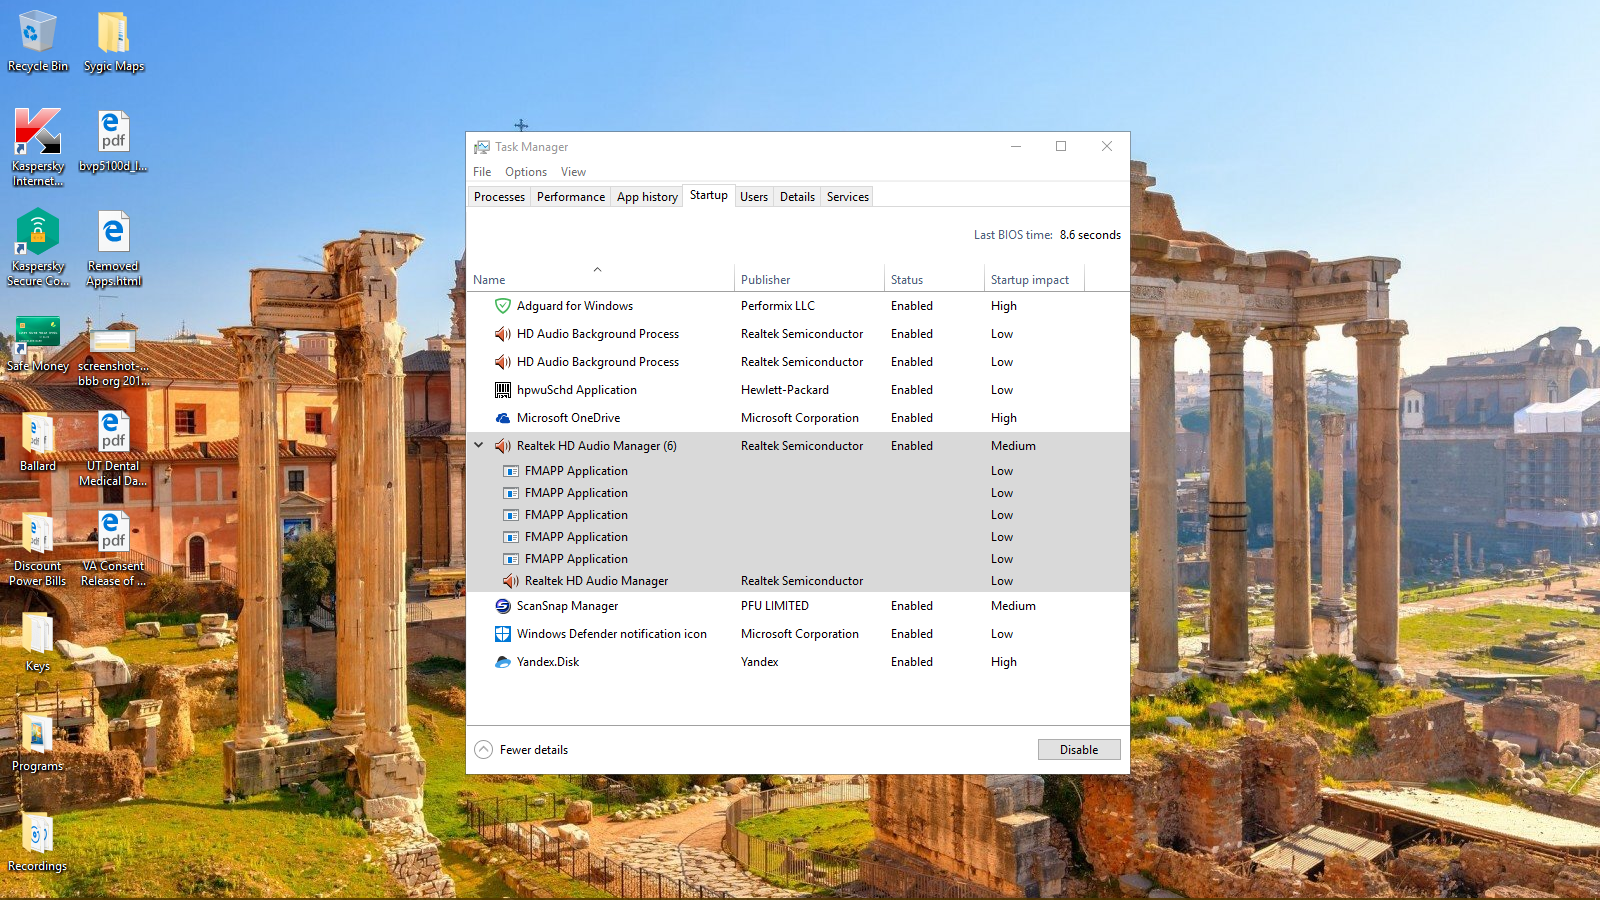Viewport: 1600px width, 900px height.
Task: Open the Options menu
Action: 525,172
